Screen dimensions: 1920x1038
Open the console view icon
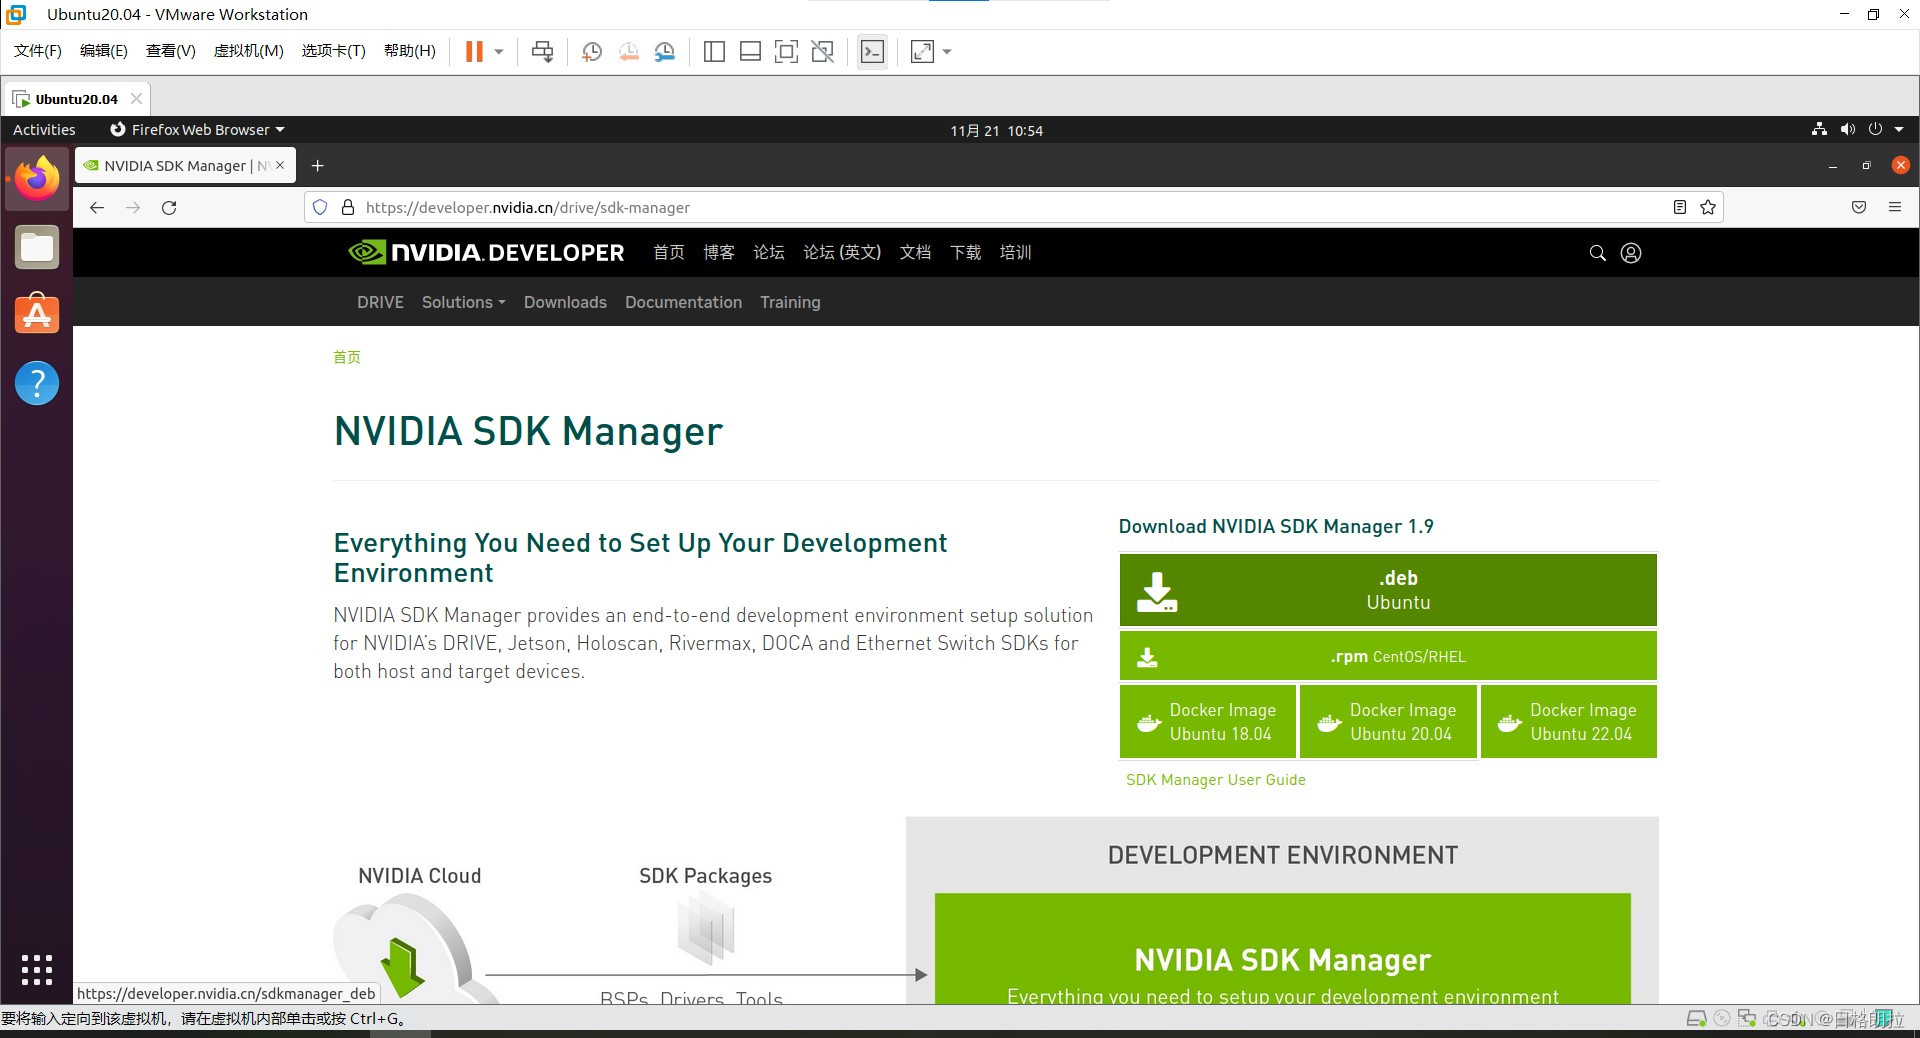tap(872, 51)
